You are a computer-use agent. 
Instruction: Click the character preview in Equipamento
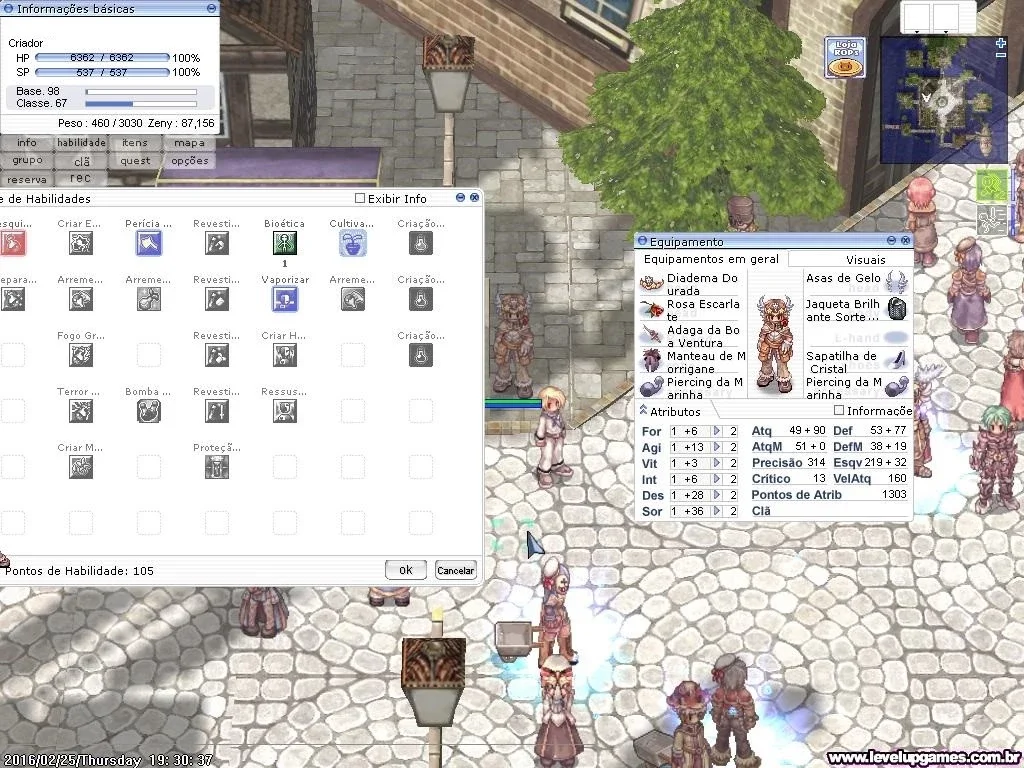775,342
